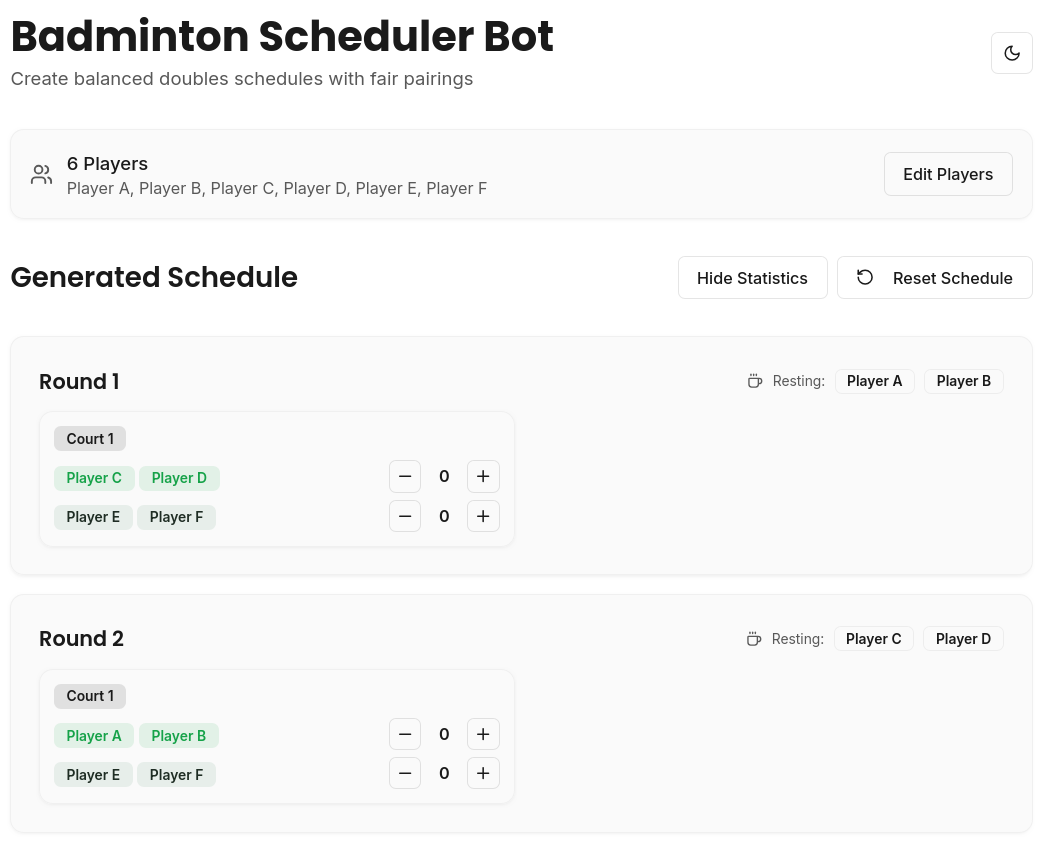
Task: Decrease Round 1 score for Player C/D team
Action: click(405, 477)
